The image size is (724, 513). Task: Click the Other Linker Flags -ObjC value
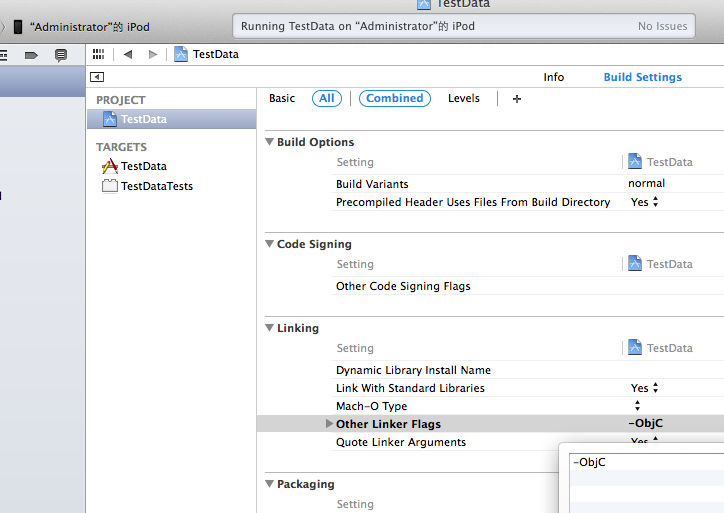[646, 423]
